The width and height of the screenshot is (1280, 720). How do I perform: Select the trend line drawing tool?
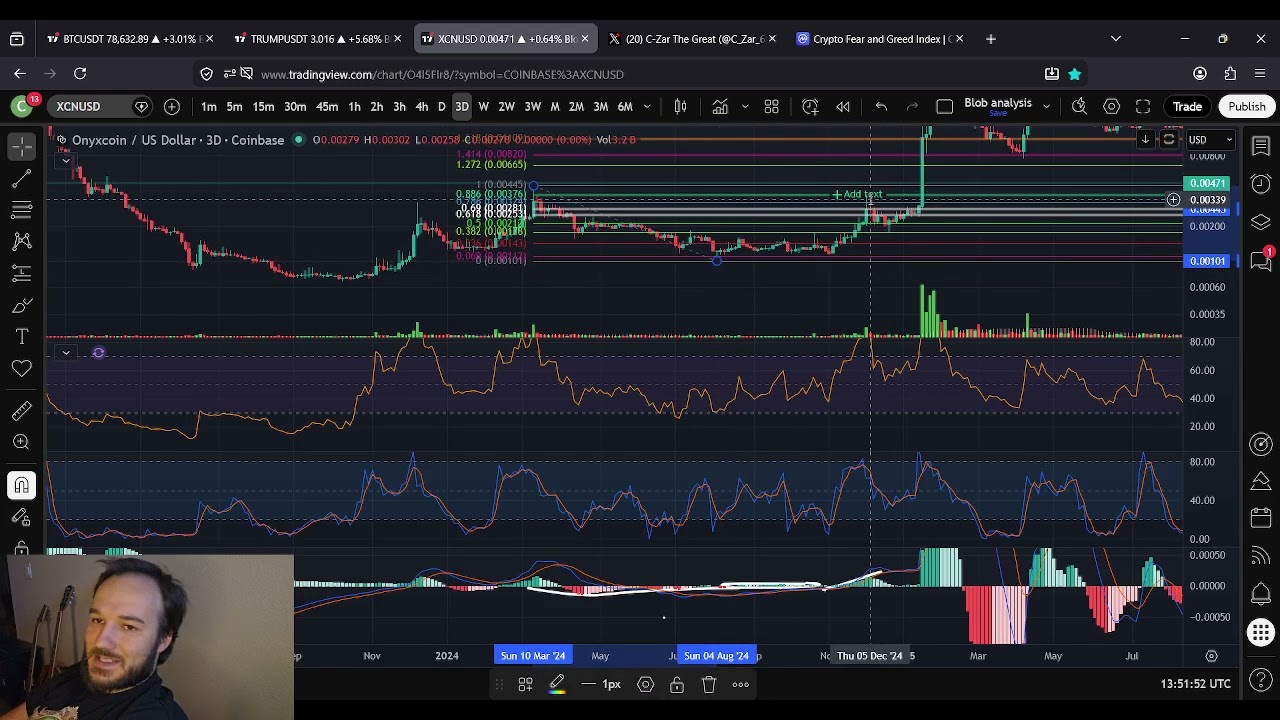(x=21, y=179)
